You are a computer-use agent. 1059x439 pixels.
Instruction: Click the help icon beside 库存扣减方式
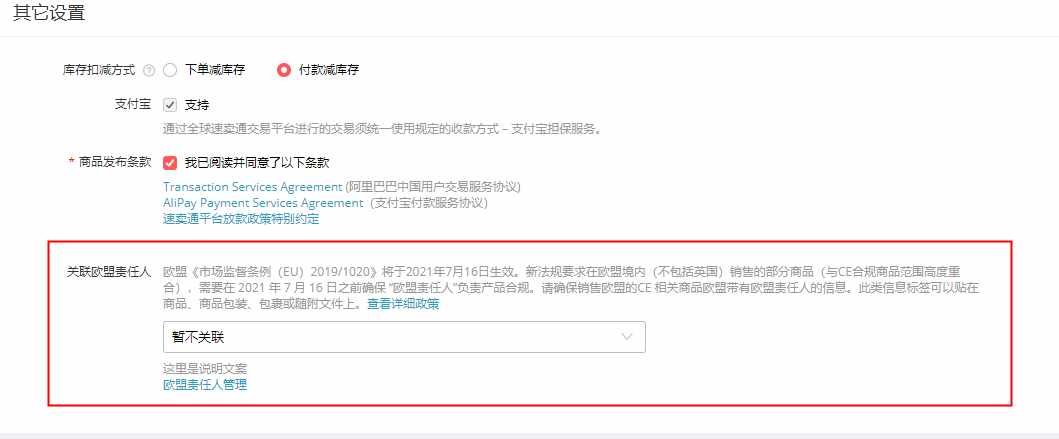click(149, 70)
